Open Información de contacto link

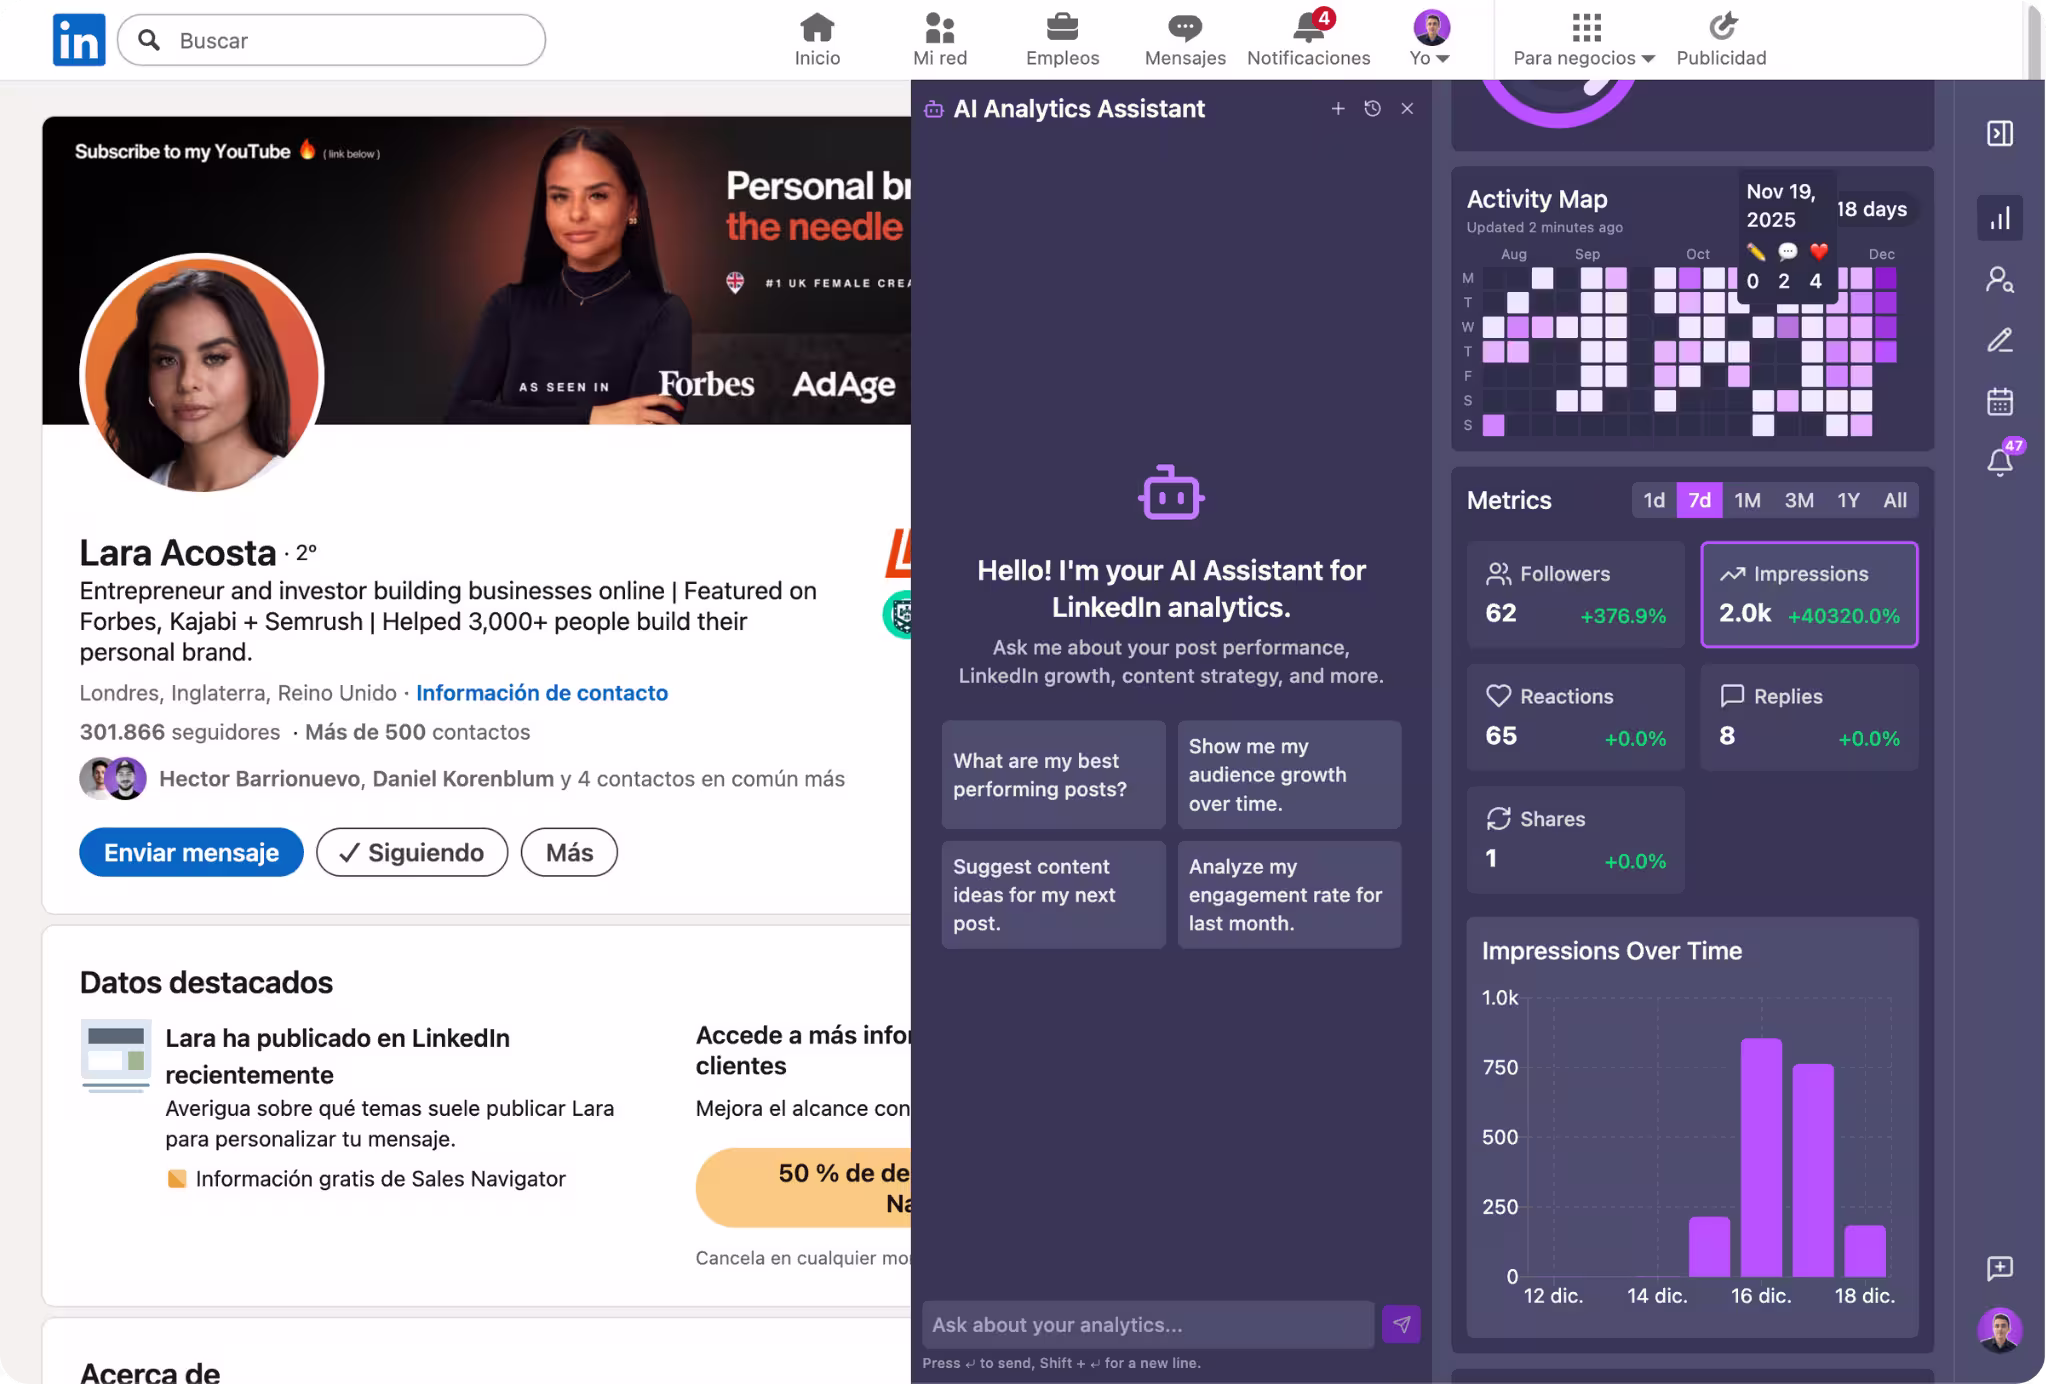(x=542, y=692)
